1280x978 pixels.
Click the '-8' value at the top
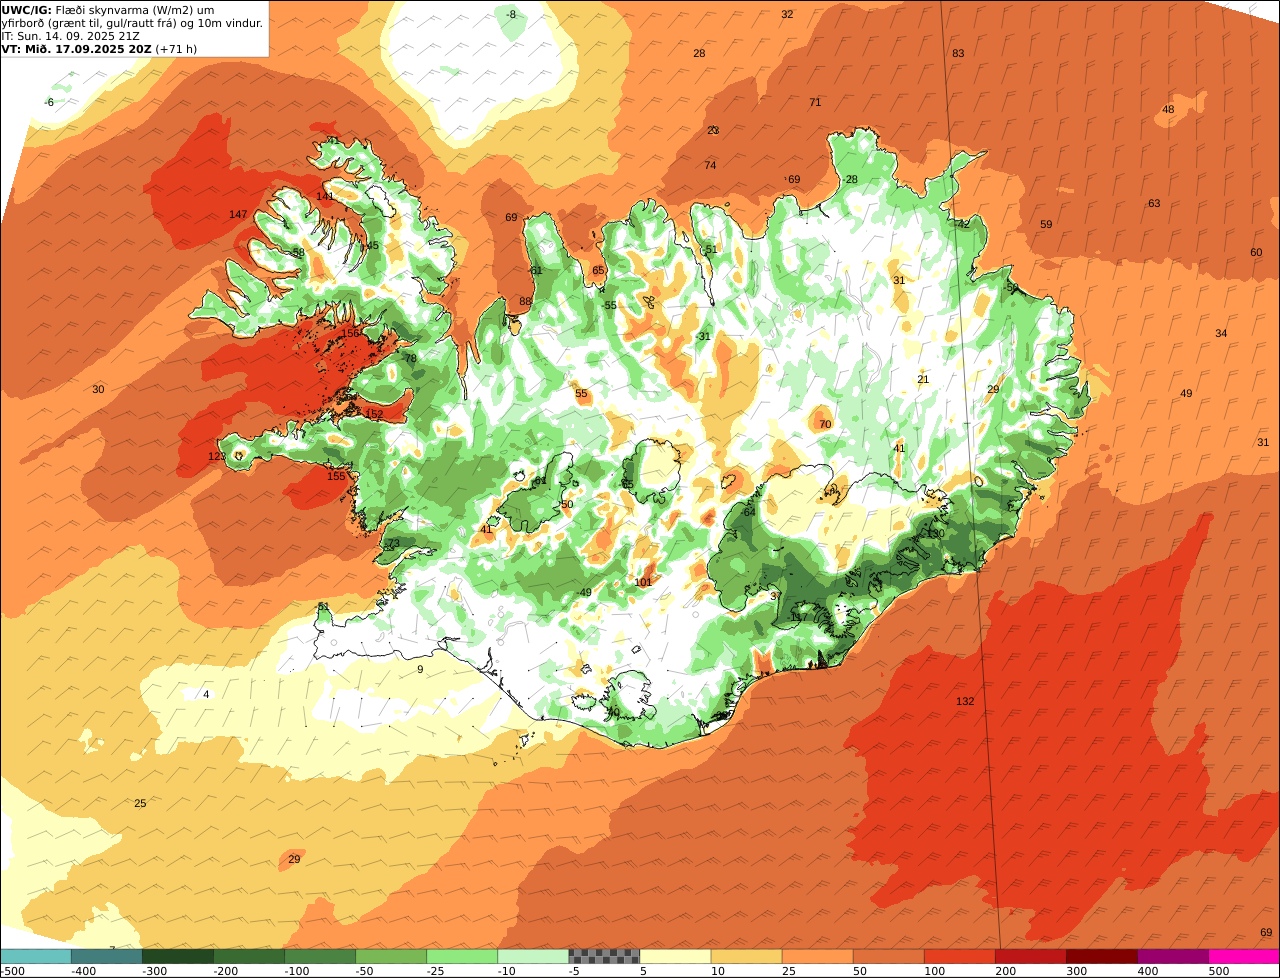coord(511,15)
